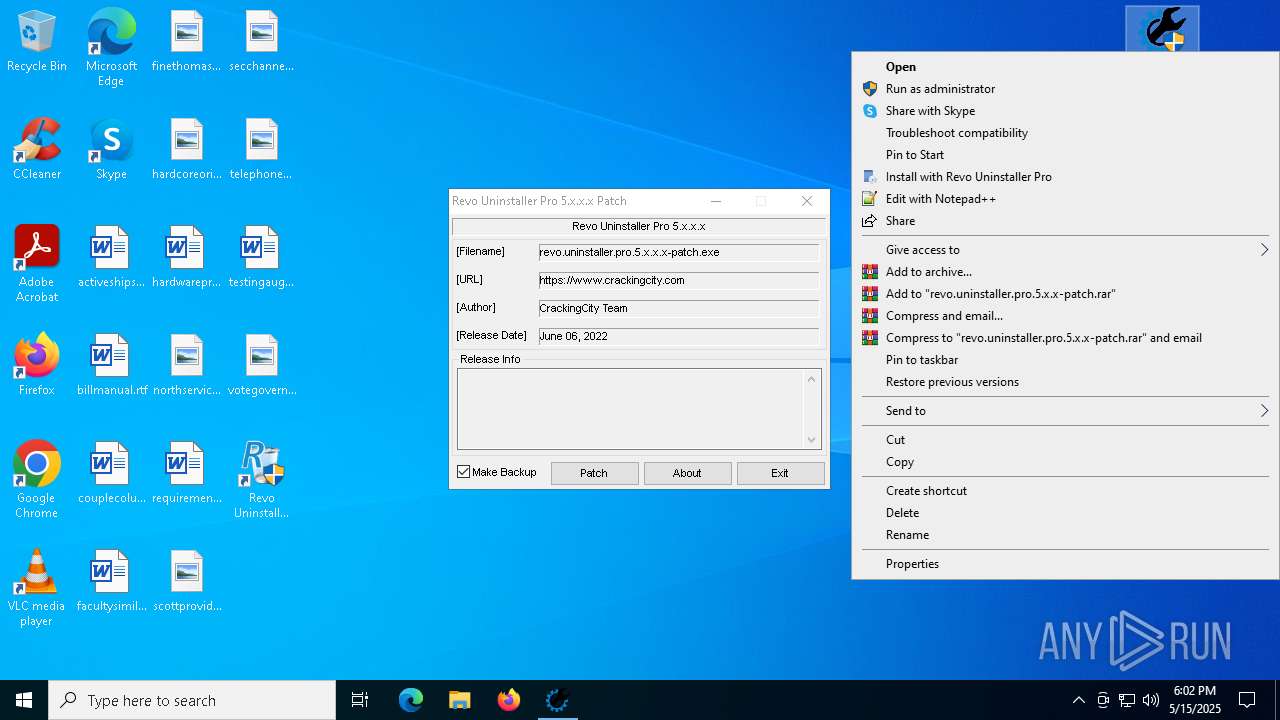The image size is (1280, 720).
Task: Select Adobe Acrobat desktop icon
Action: (37, 264)
